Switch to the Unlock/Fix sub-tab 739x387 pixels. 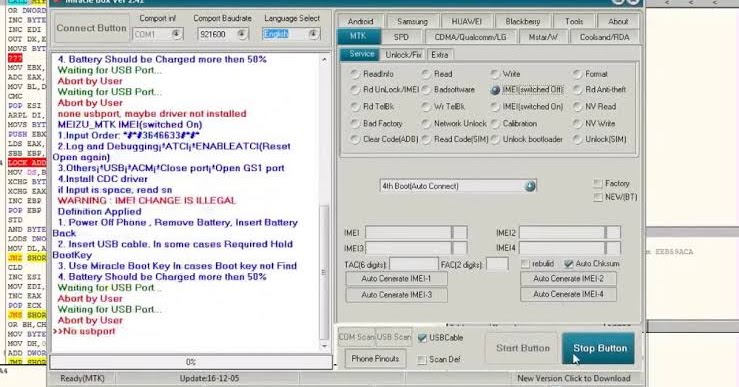coord(403,55)
